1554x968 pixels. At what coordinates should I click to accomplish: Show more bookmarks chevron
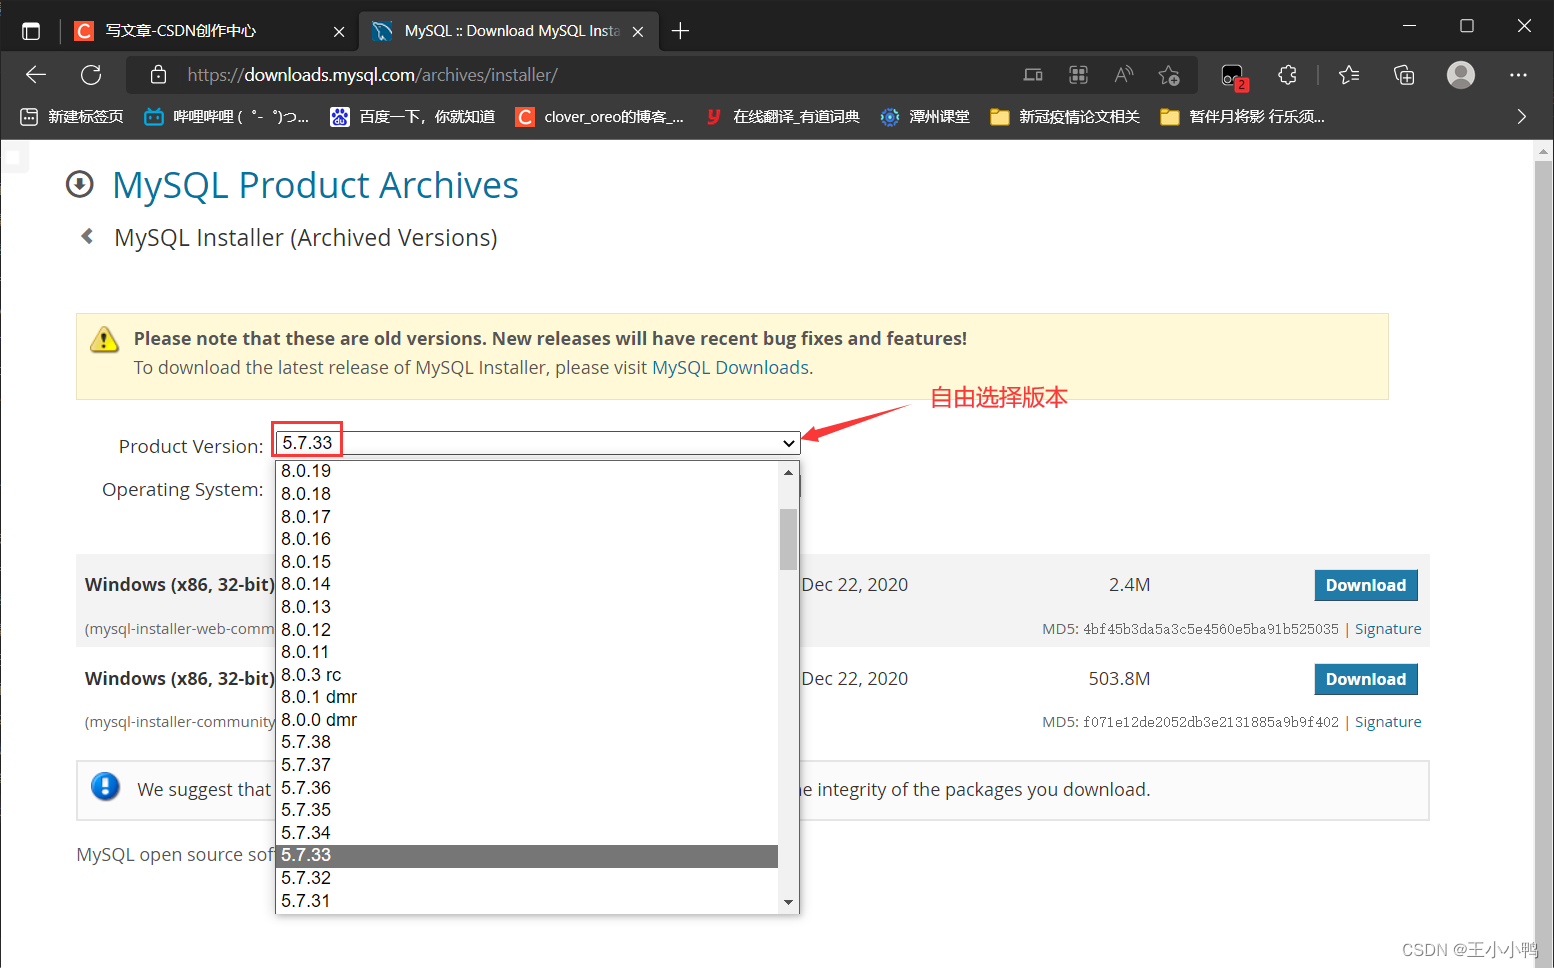[x=1521, y=117]
